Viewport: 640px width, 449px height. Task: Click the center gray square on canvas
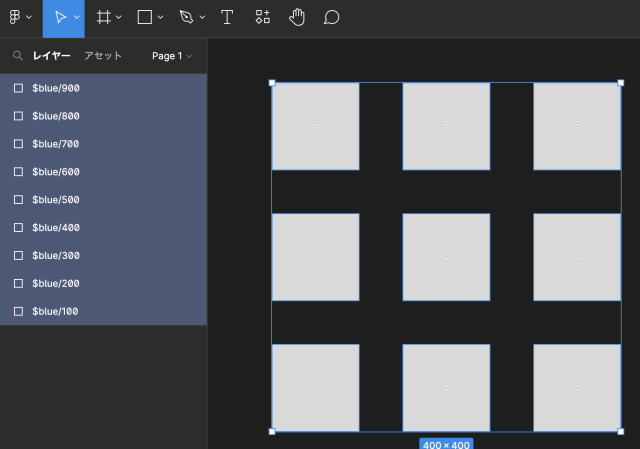click(447, 257)
